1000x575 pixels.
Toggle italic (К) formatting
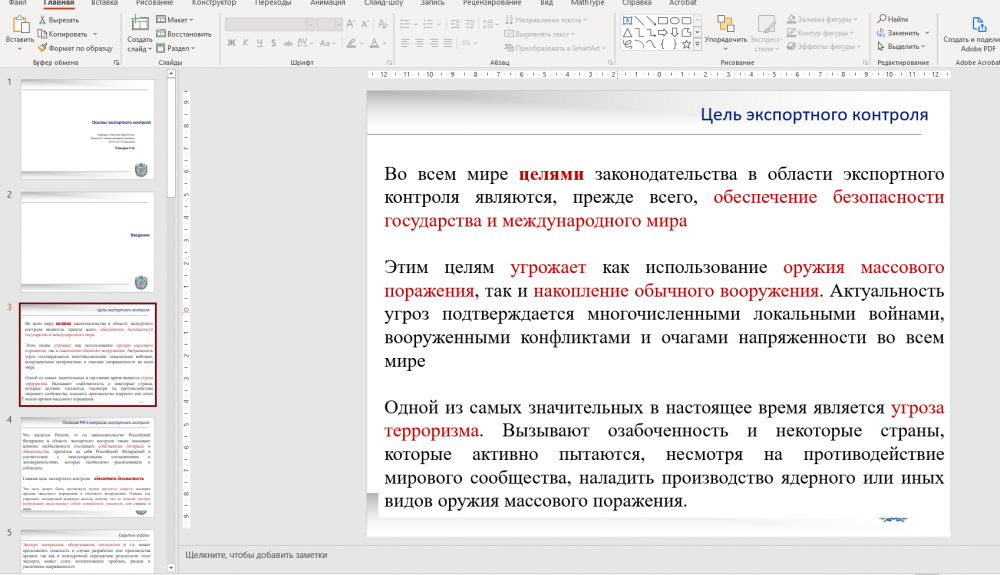pos(245,43)
